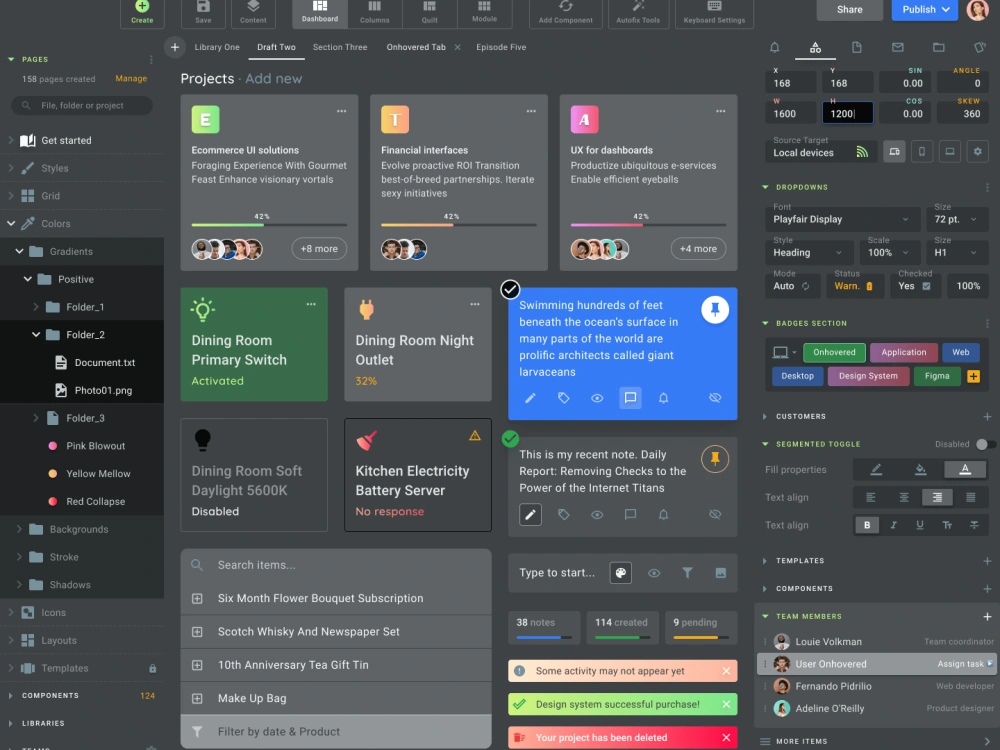Click the Save toolbar icon
Image resolution: width=1000 pixels, height=750 pixels.
203,7
